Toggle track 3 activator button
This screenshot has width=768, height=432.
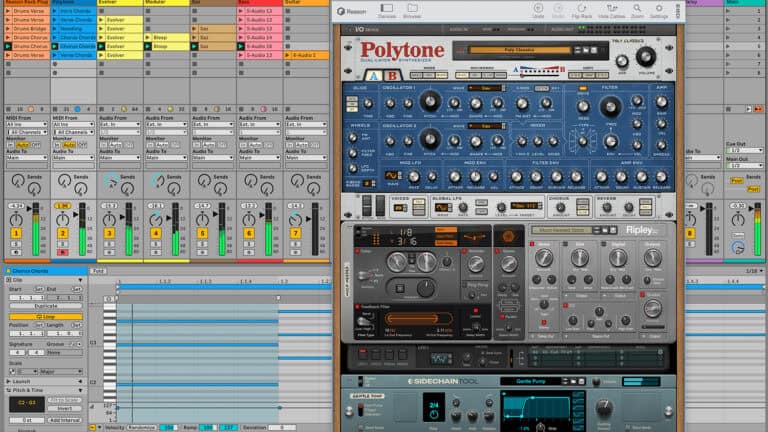coord(109,234)
